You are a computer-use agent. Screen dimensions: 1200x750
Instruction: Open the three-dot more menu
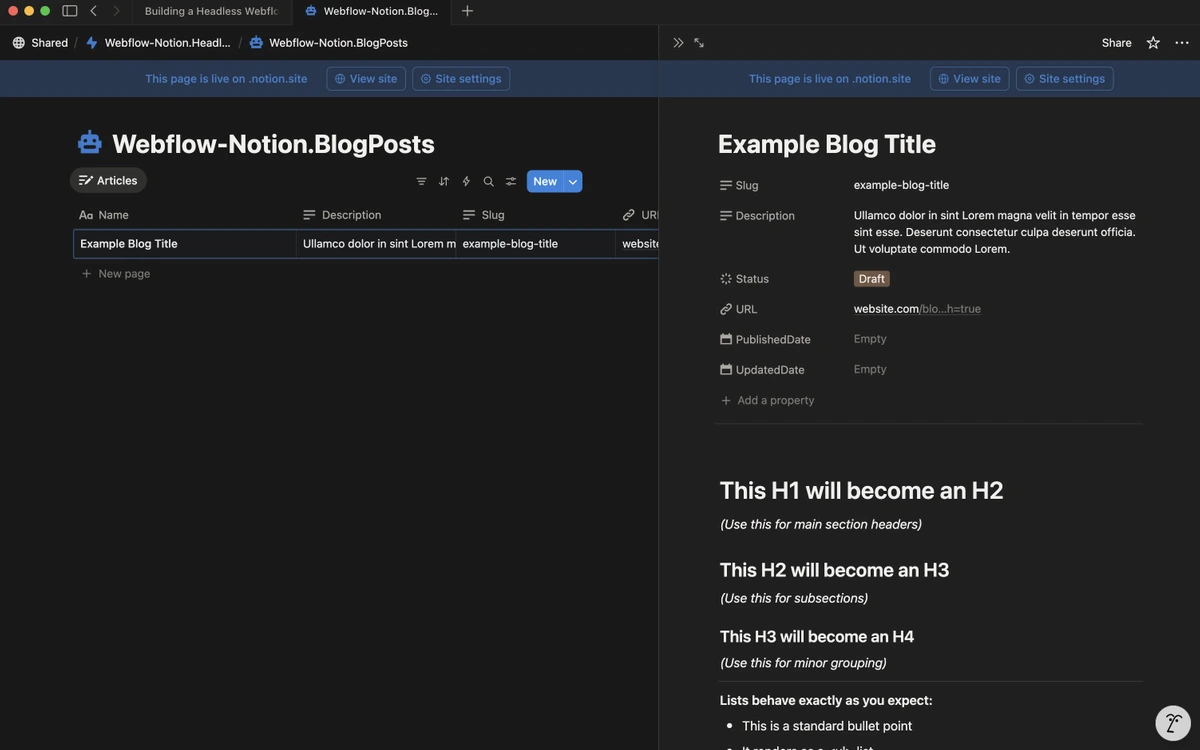pos(1182,43)
